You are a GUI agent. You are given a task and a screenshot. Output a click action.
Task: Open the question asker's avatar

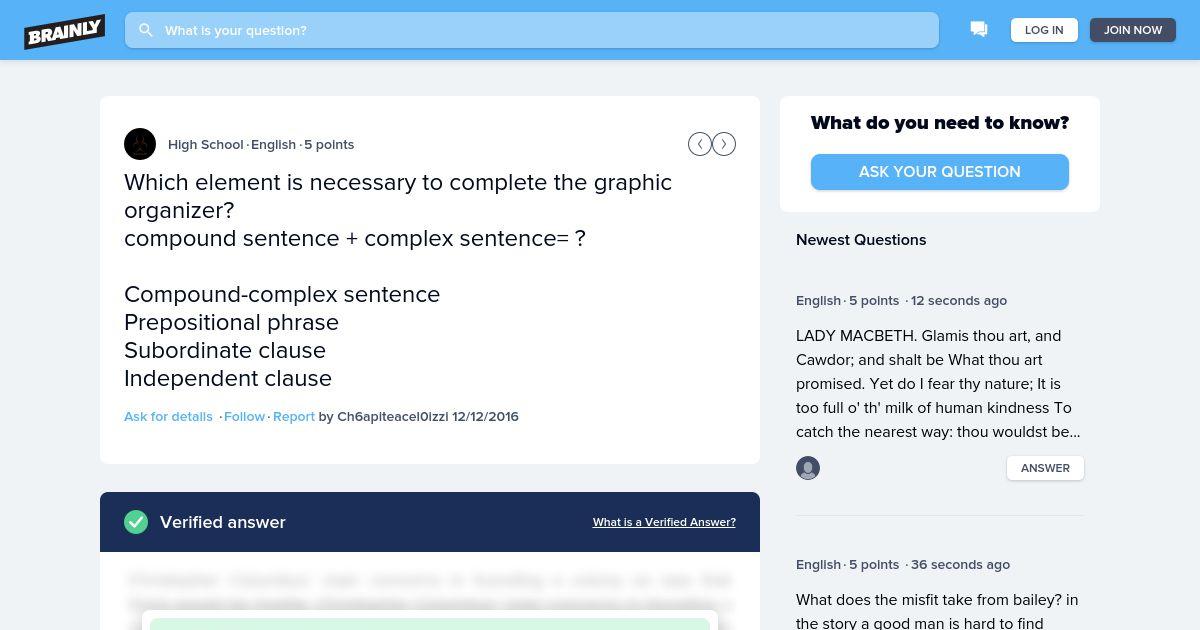coord(140,144)
